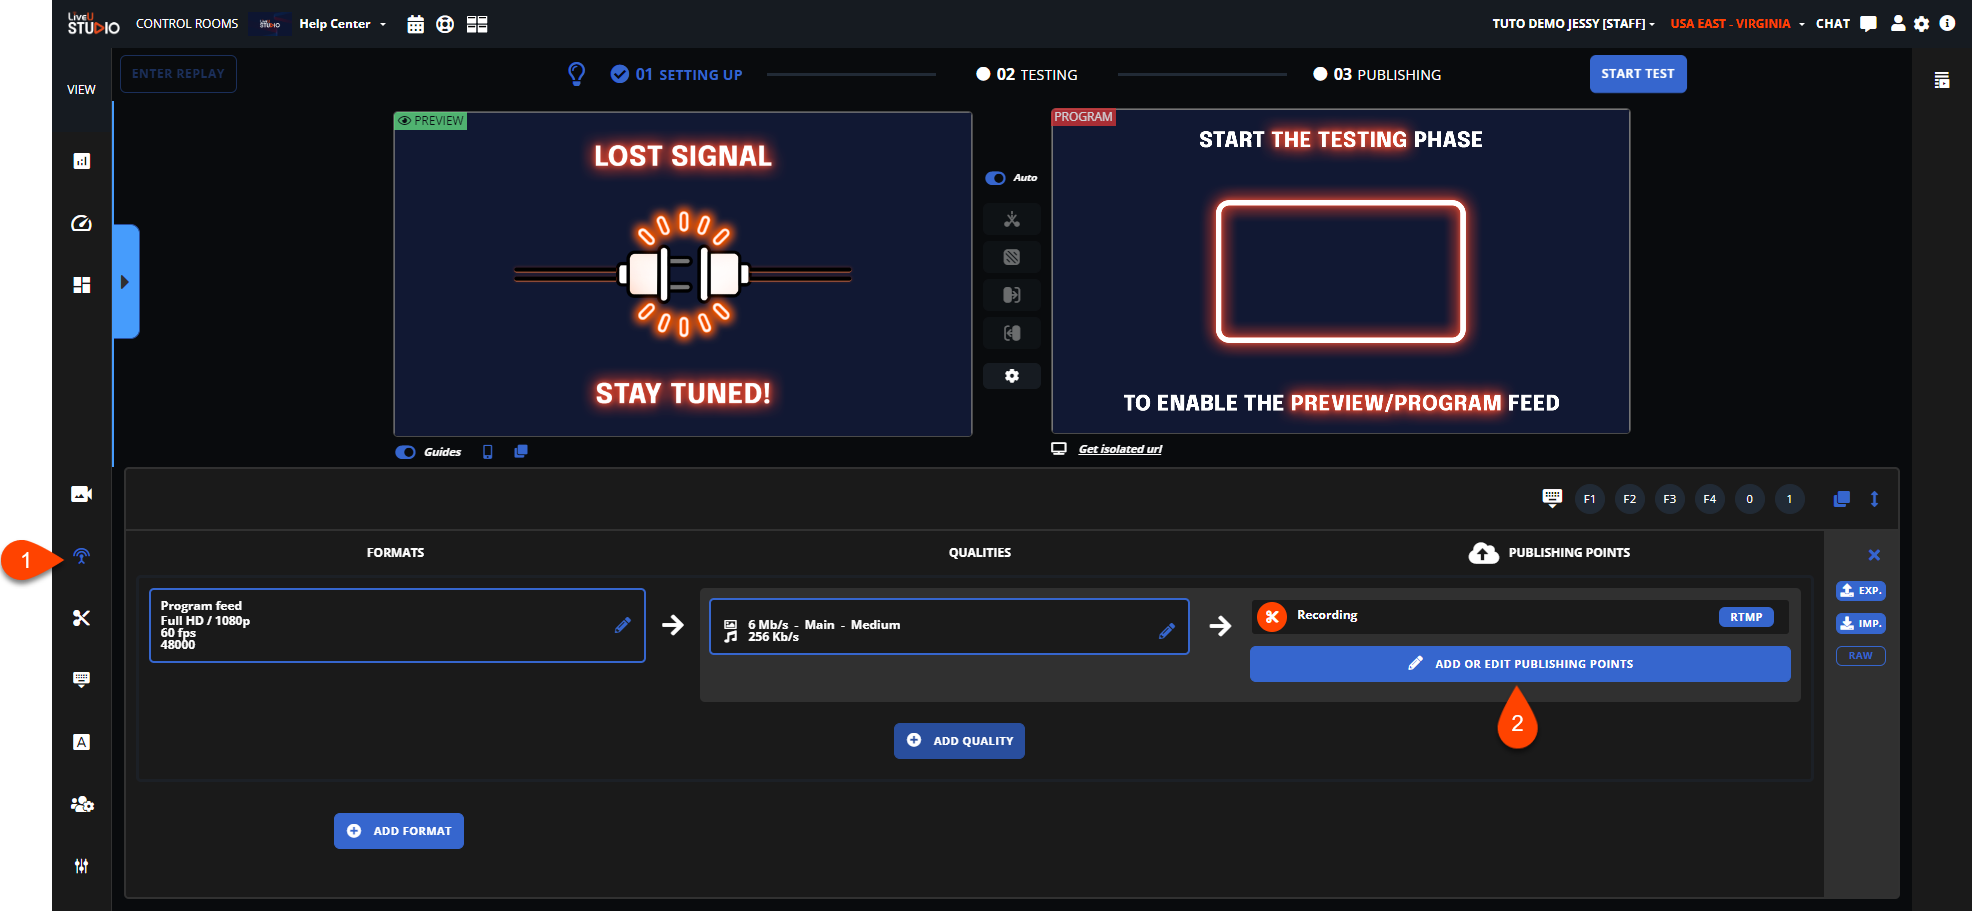Open transition settings gear below transition icons
The image size is (1972, 911).
click(1012, 376)
